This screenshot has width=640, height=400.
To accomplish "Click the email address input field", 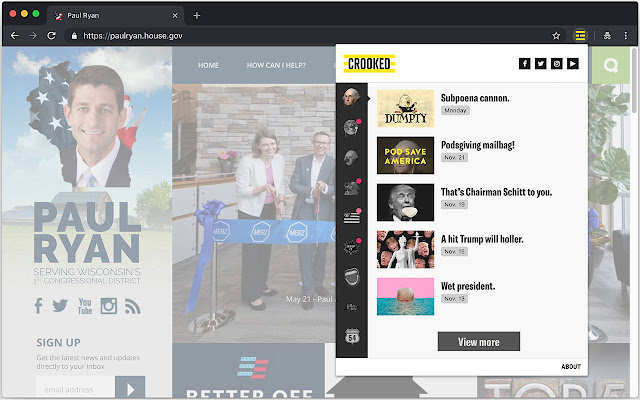I will click(76, 389).
